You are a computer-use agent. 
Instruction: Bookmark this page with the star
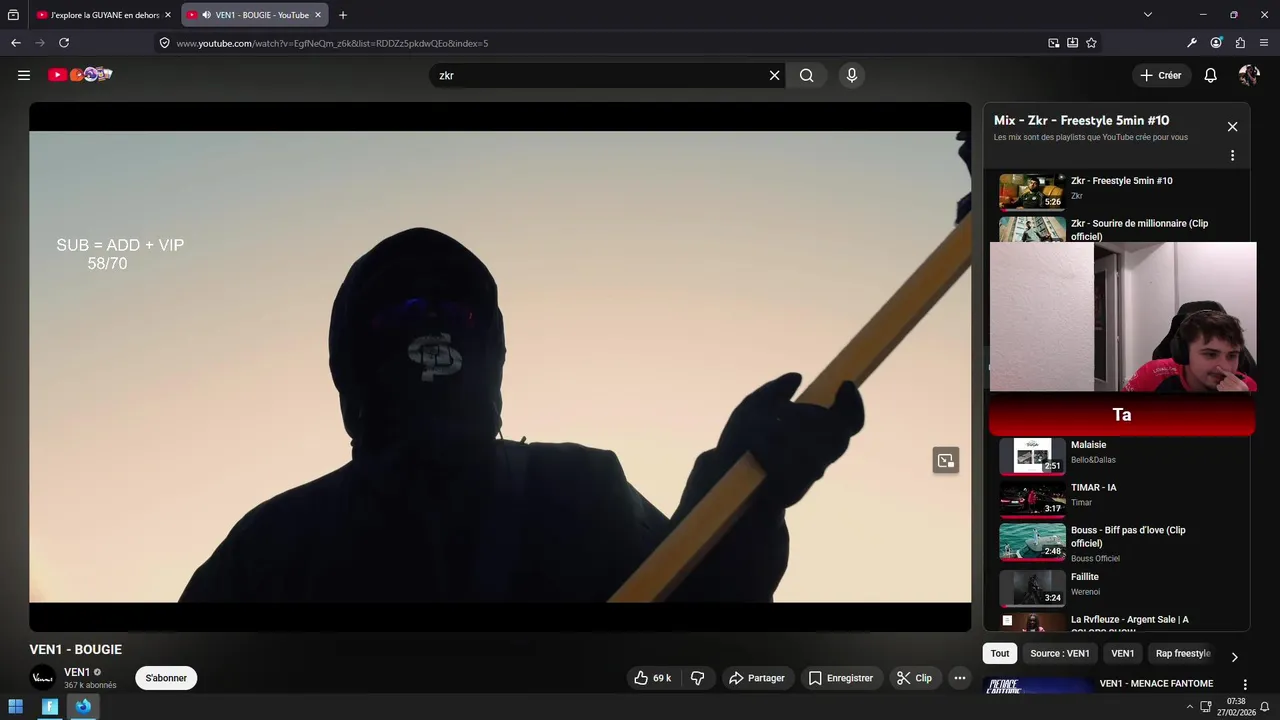tap(1091, 43)
